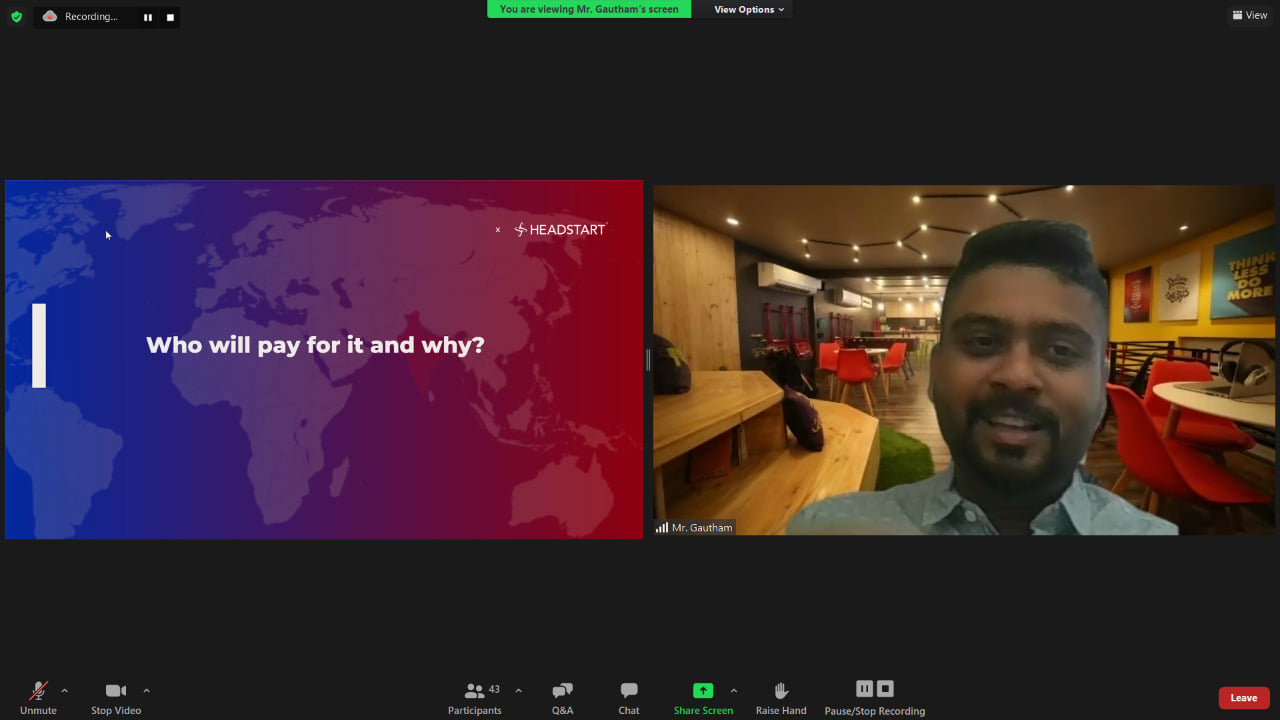Open the View Options dropdown

point(749,10)
